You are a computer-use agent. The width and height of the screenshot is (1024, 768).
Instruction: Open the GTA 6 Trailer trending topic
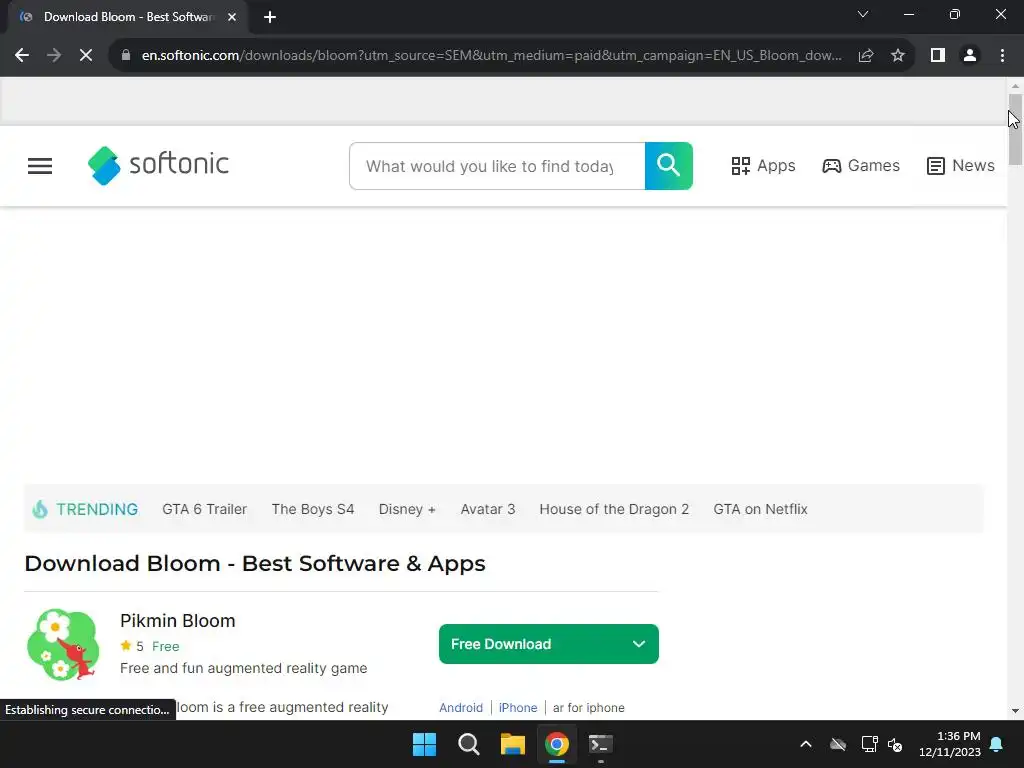point(204,509)
